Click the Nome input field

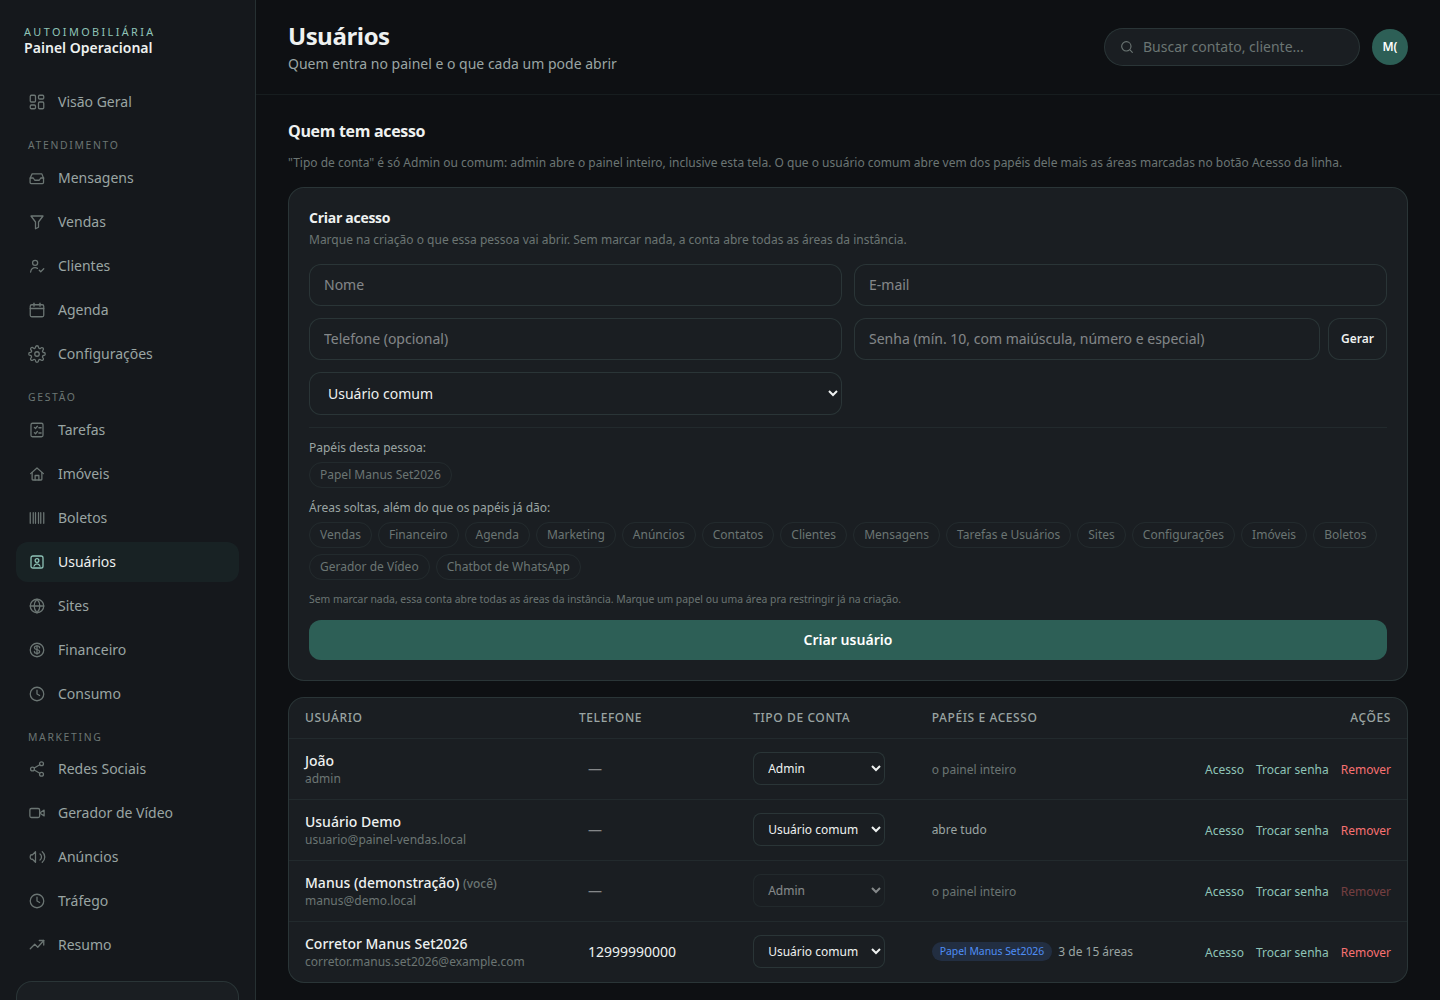point(575,285)
